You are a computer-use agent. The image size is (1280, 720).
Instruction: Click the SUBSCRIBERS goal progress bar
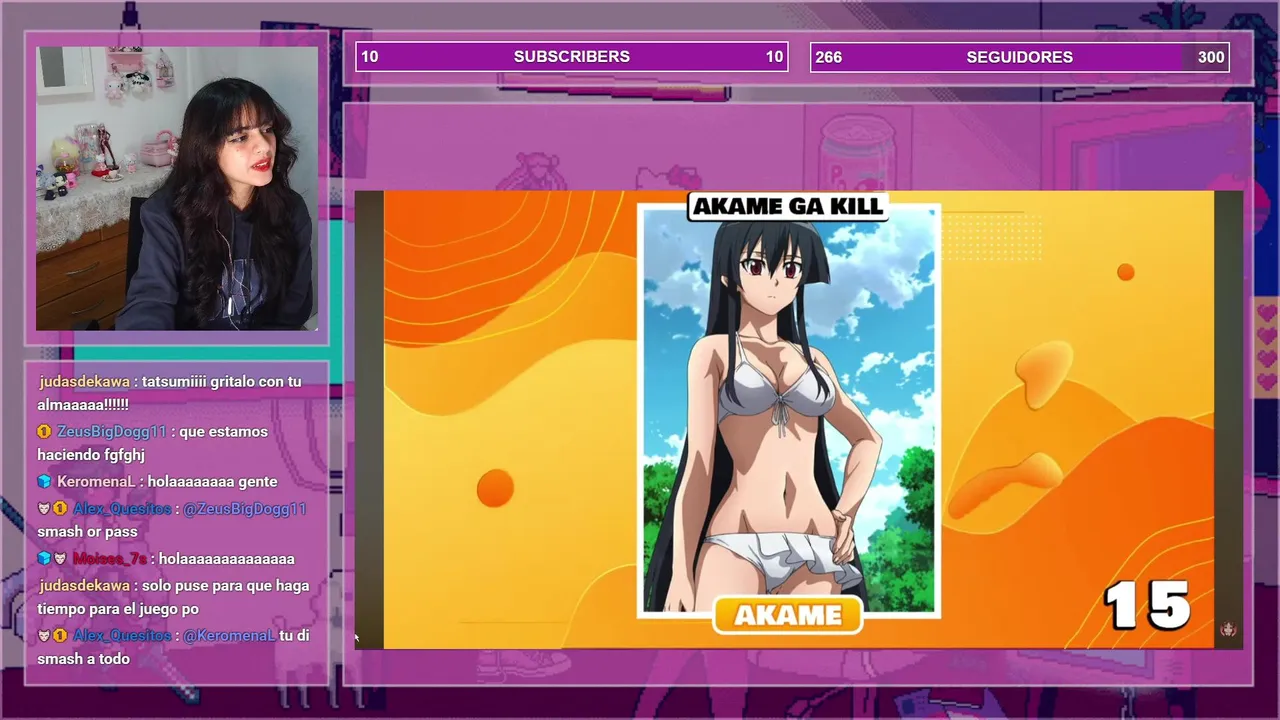click(x=572, y=57)
